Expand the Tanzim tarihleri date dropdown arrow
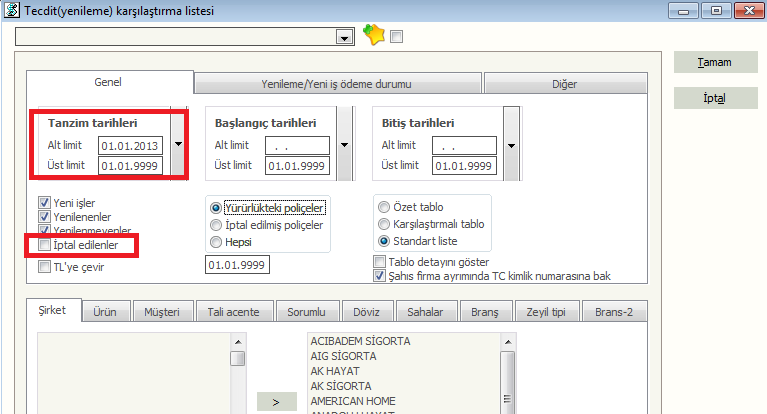This screenshot has width=767, height=414. (x=178, y=144)
